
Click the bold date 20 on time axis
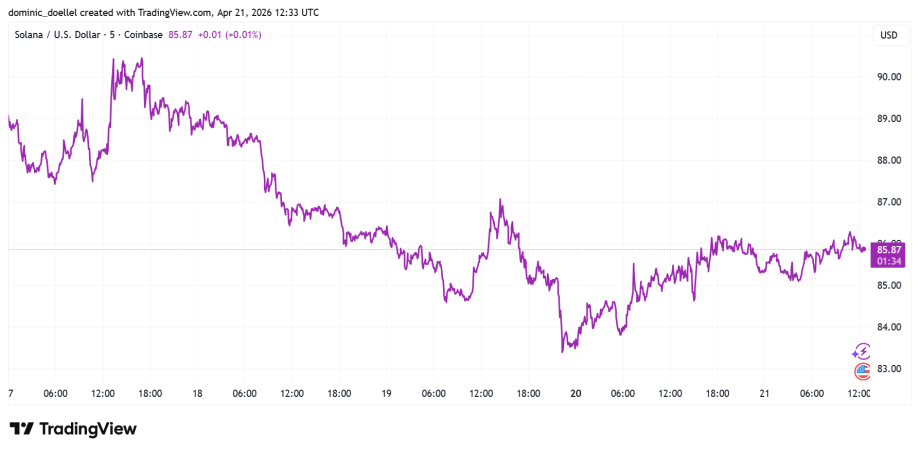[x=575, y=395]
